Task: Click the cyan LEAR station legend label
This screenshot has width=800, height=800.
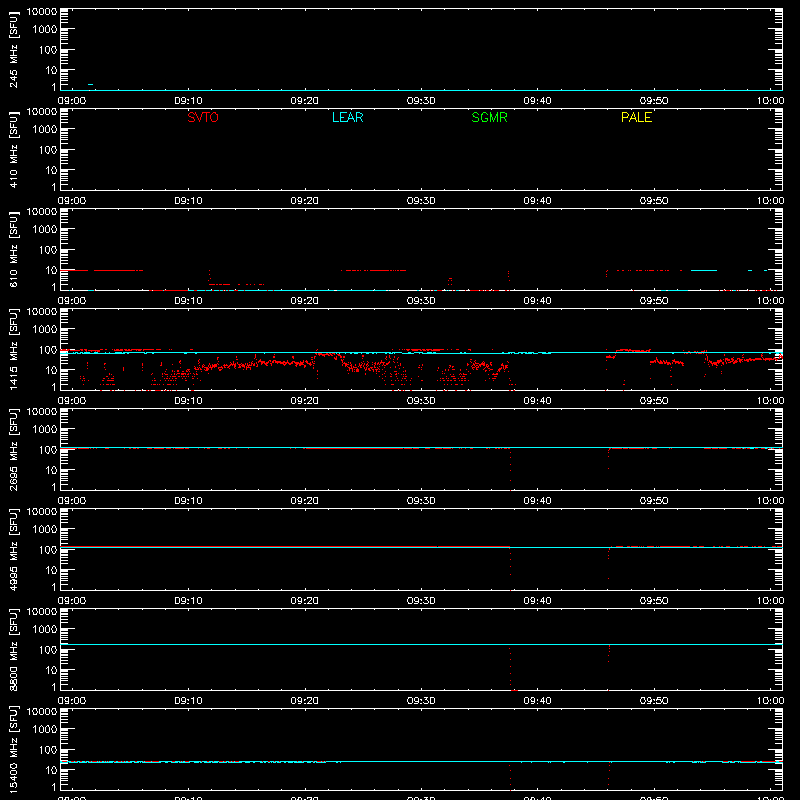Action: click(x=347, y=117)
